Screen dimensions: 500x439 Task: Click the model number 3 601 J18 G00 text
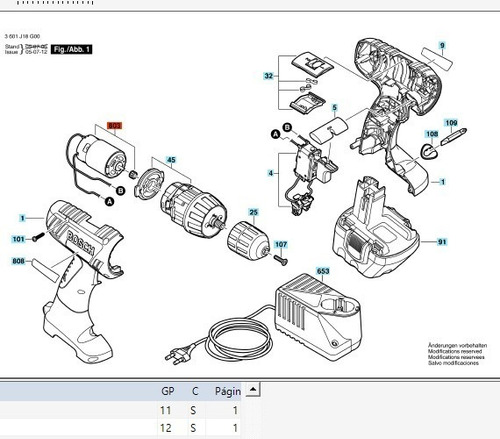(22, 36)
